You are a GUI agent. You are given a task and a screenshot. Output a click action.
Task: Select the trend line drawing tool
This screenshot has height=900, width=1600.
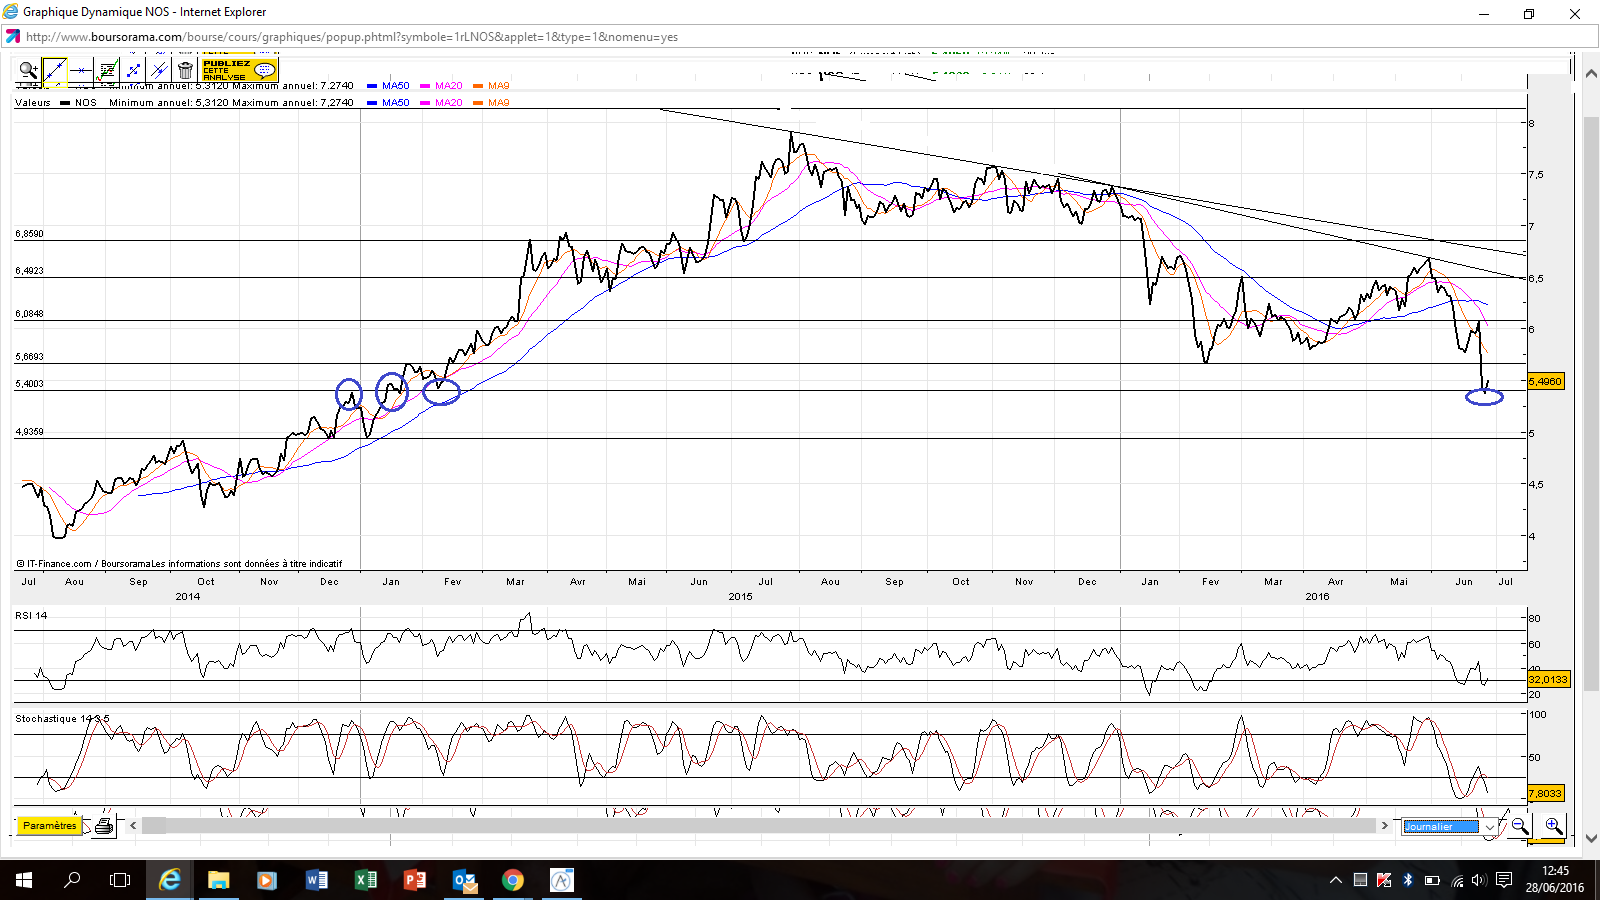click(x=55, y=70)
